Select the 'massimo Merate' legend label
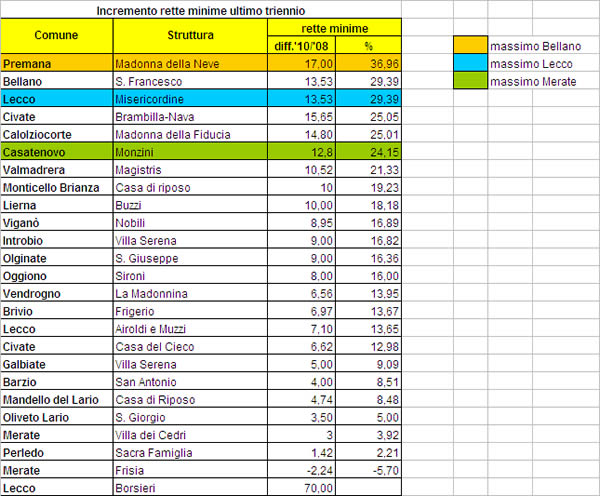 (x=533, y=81)
